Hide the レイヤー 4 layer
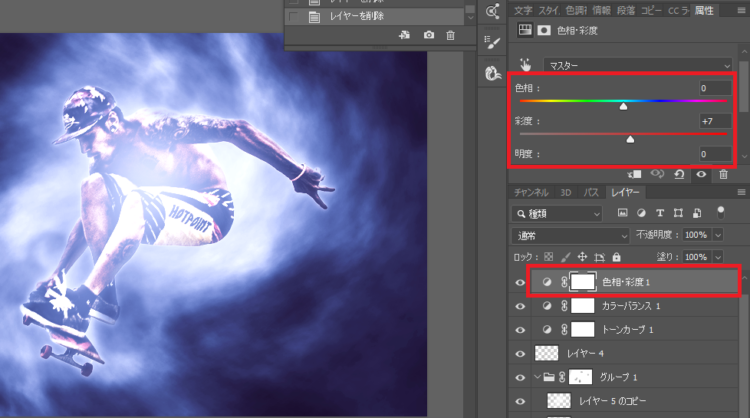Viewport: 750px width, 418px height. click(520, 354)
